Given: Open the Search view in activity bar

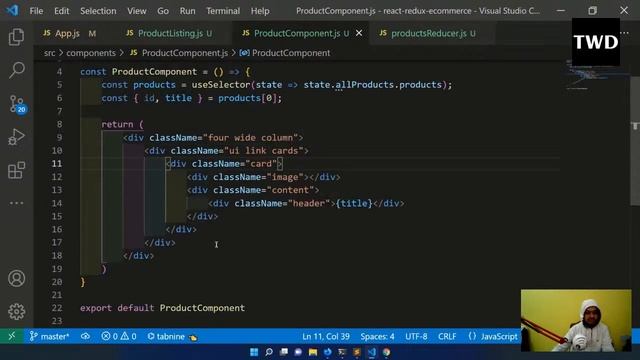Looking at the screenshot, I should tap(16, 70).
